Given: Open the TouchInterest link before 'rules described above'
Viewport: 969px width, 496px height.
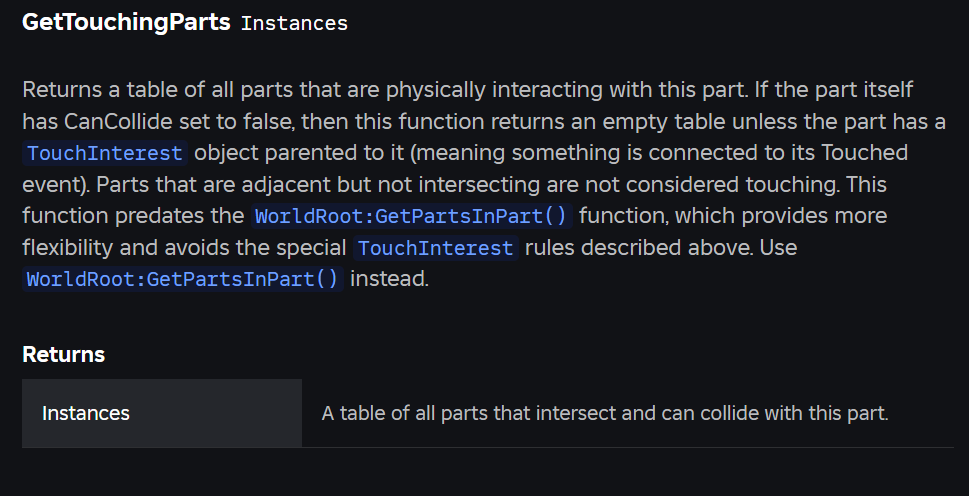Looking at the screenshot, I should pos(436,248).
